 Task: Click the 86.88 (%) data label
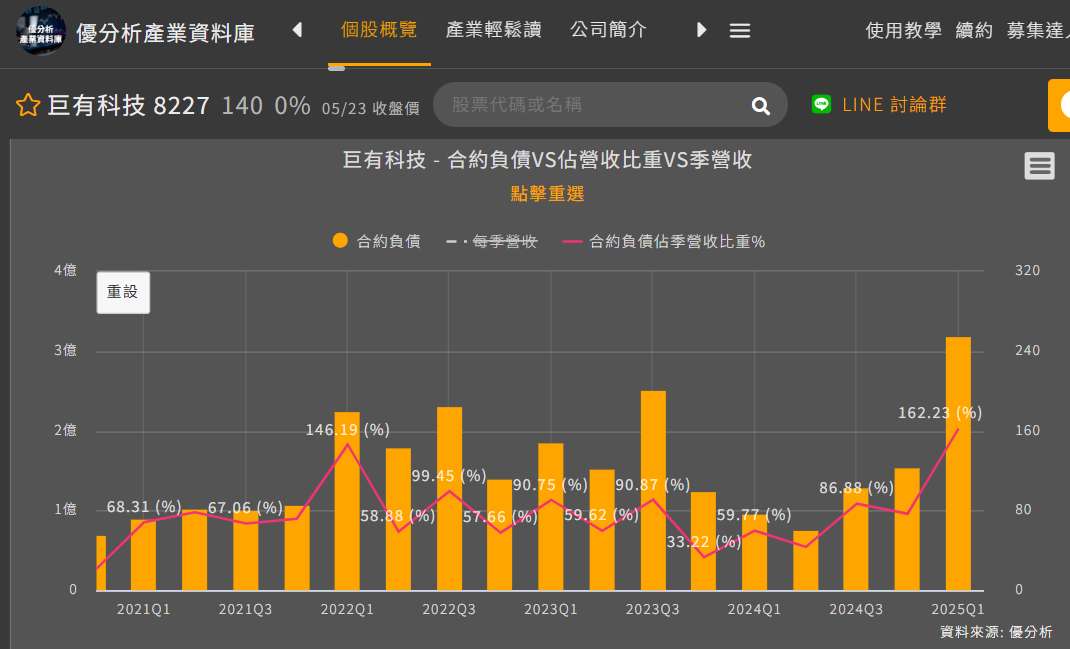[856, 488]
